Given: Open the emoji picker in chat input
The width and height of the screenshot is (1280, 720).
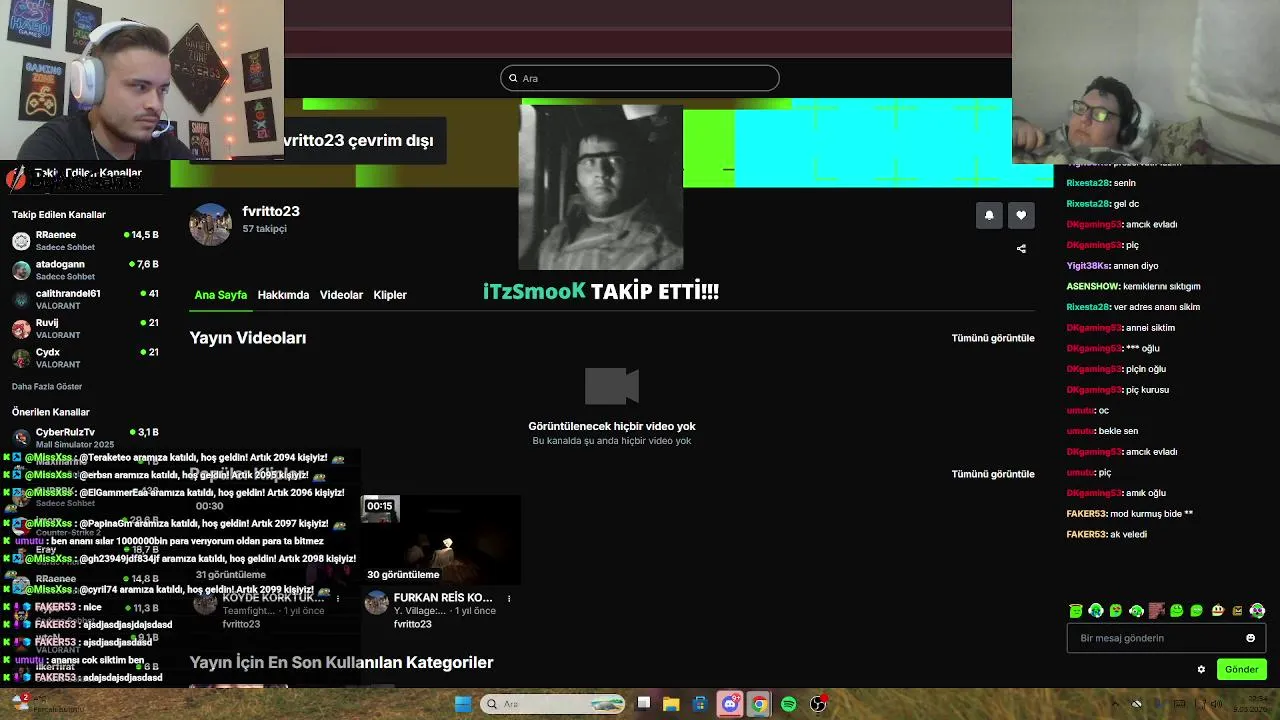Looking at the screenshot, I should click(x=1250, y=638).
